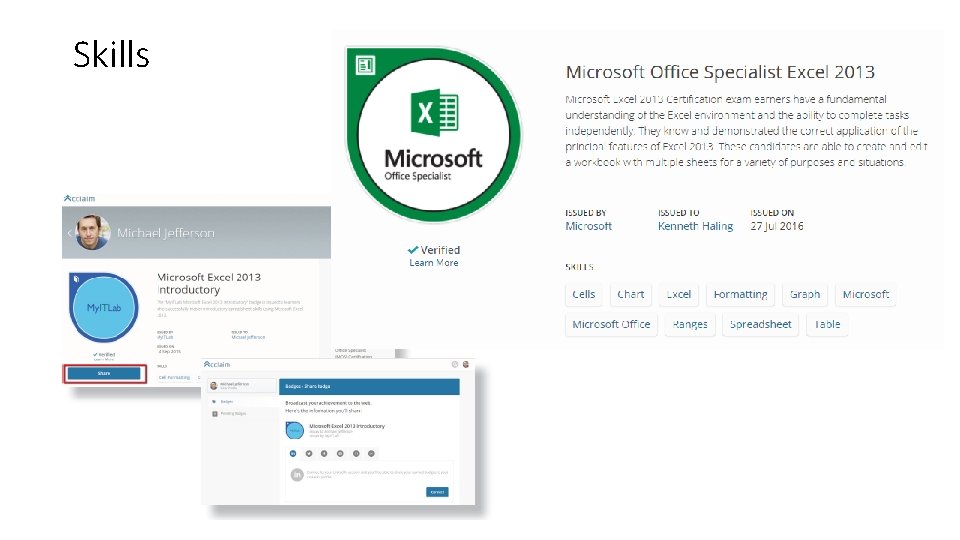
Task: Select the Microsoft Office skill tag
Action: click(x=611, y=324)
